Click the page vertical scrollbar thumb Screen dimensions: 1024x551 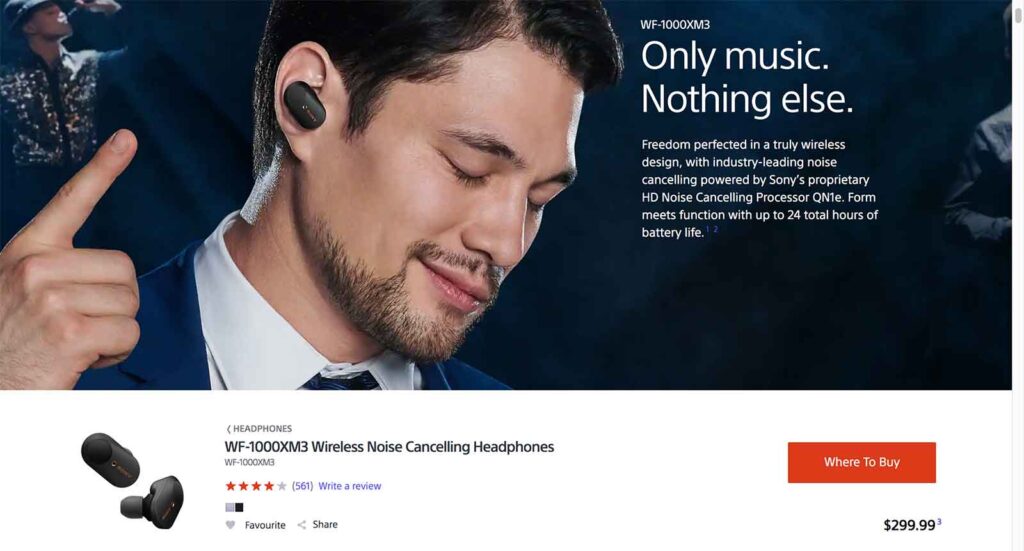[x=1017, y=12]
